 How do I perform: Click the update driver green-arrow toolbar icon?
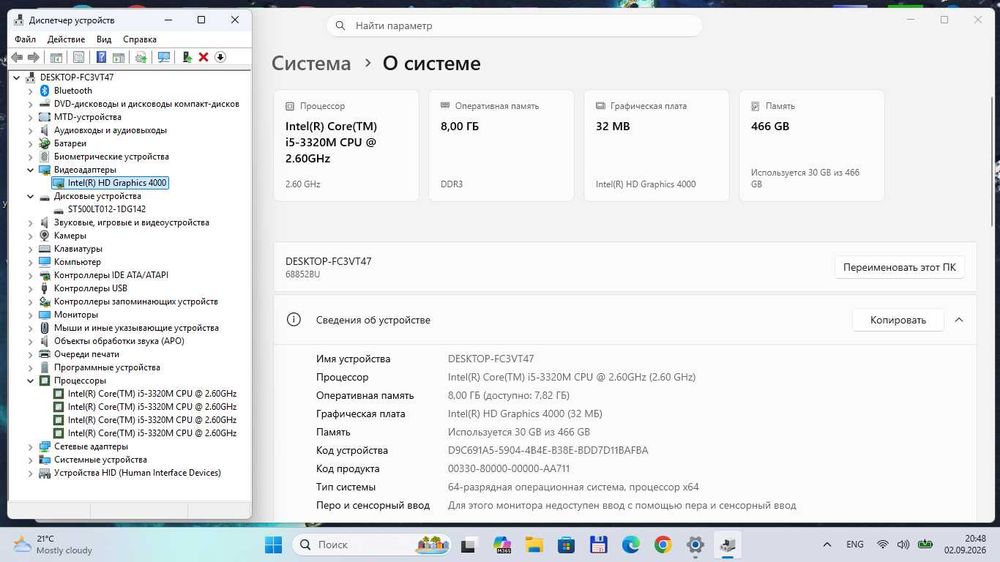click(x=187, y=57)
